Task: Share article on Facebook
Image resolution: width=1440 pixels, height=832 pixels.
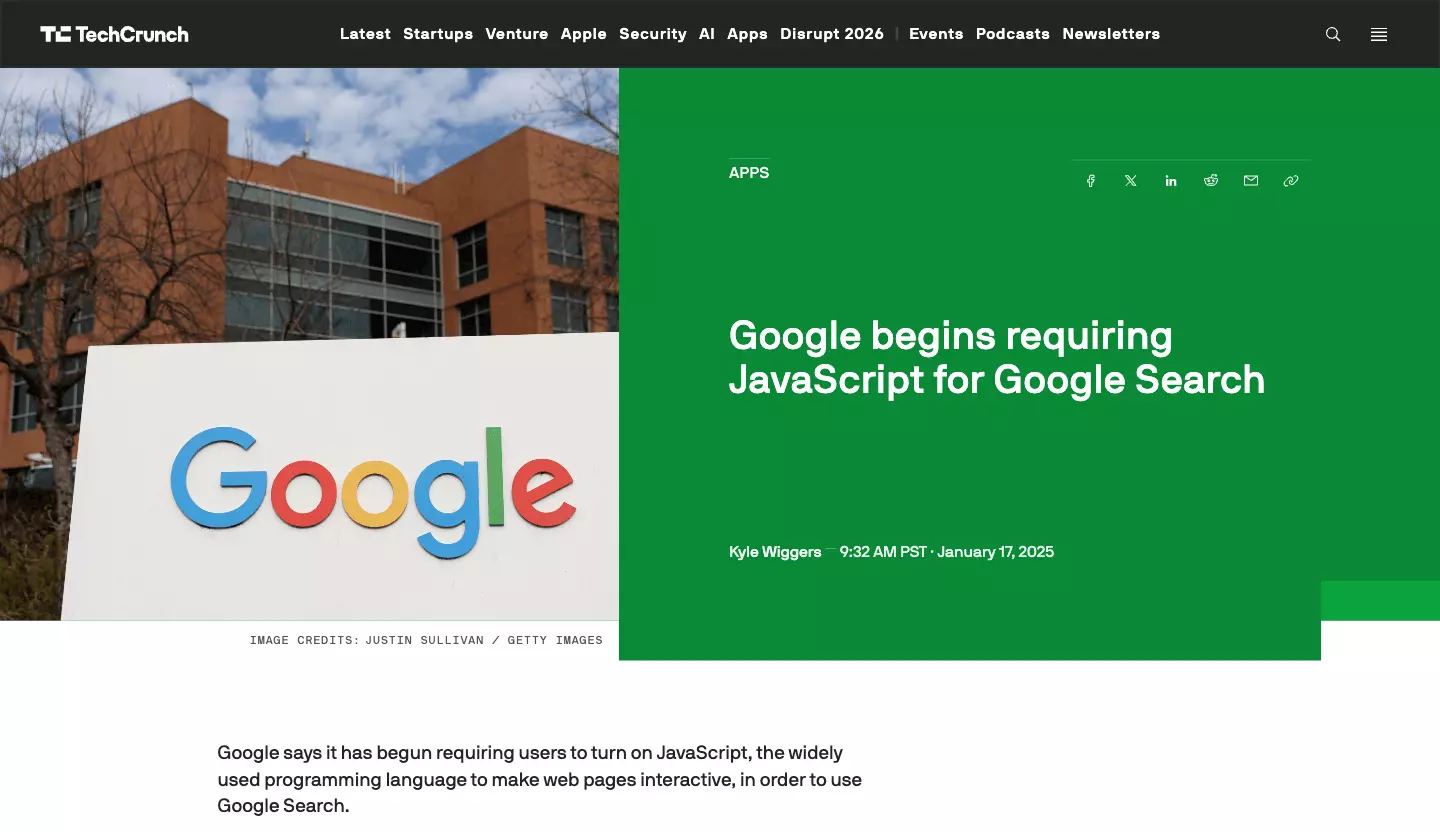Action: pos(1091,181)
